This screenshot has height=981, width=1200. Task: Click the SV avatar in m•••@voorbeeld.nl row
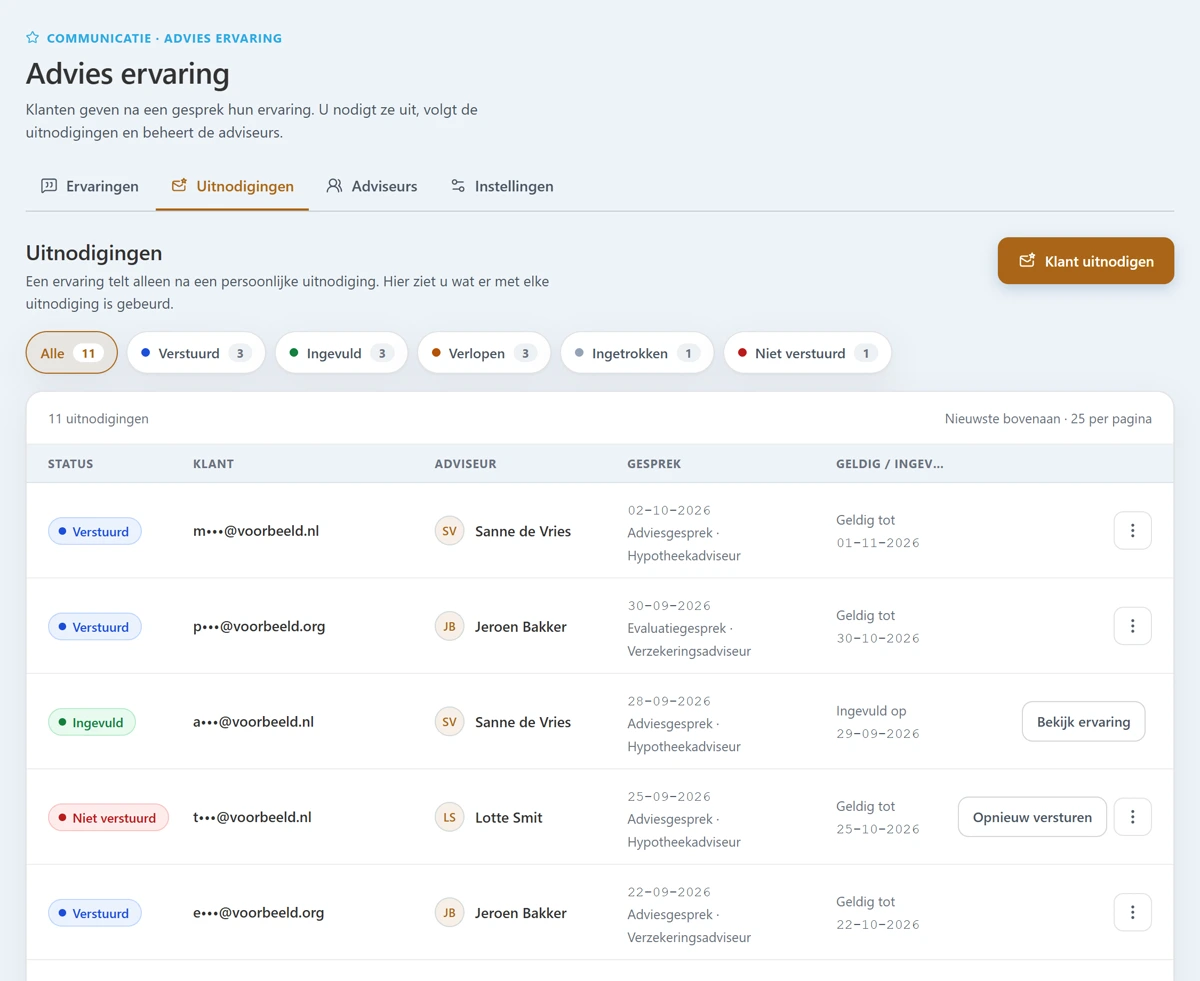click(x=450, y=531)
